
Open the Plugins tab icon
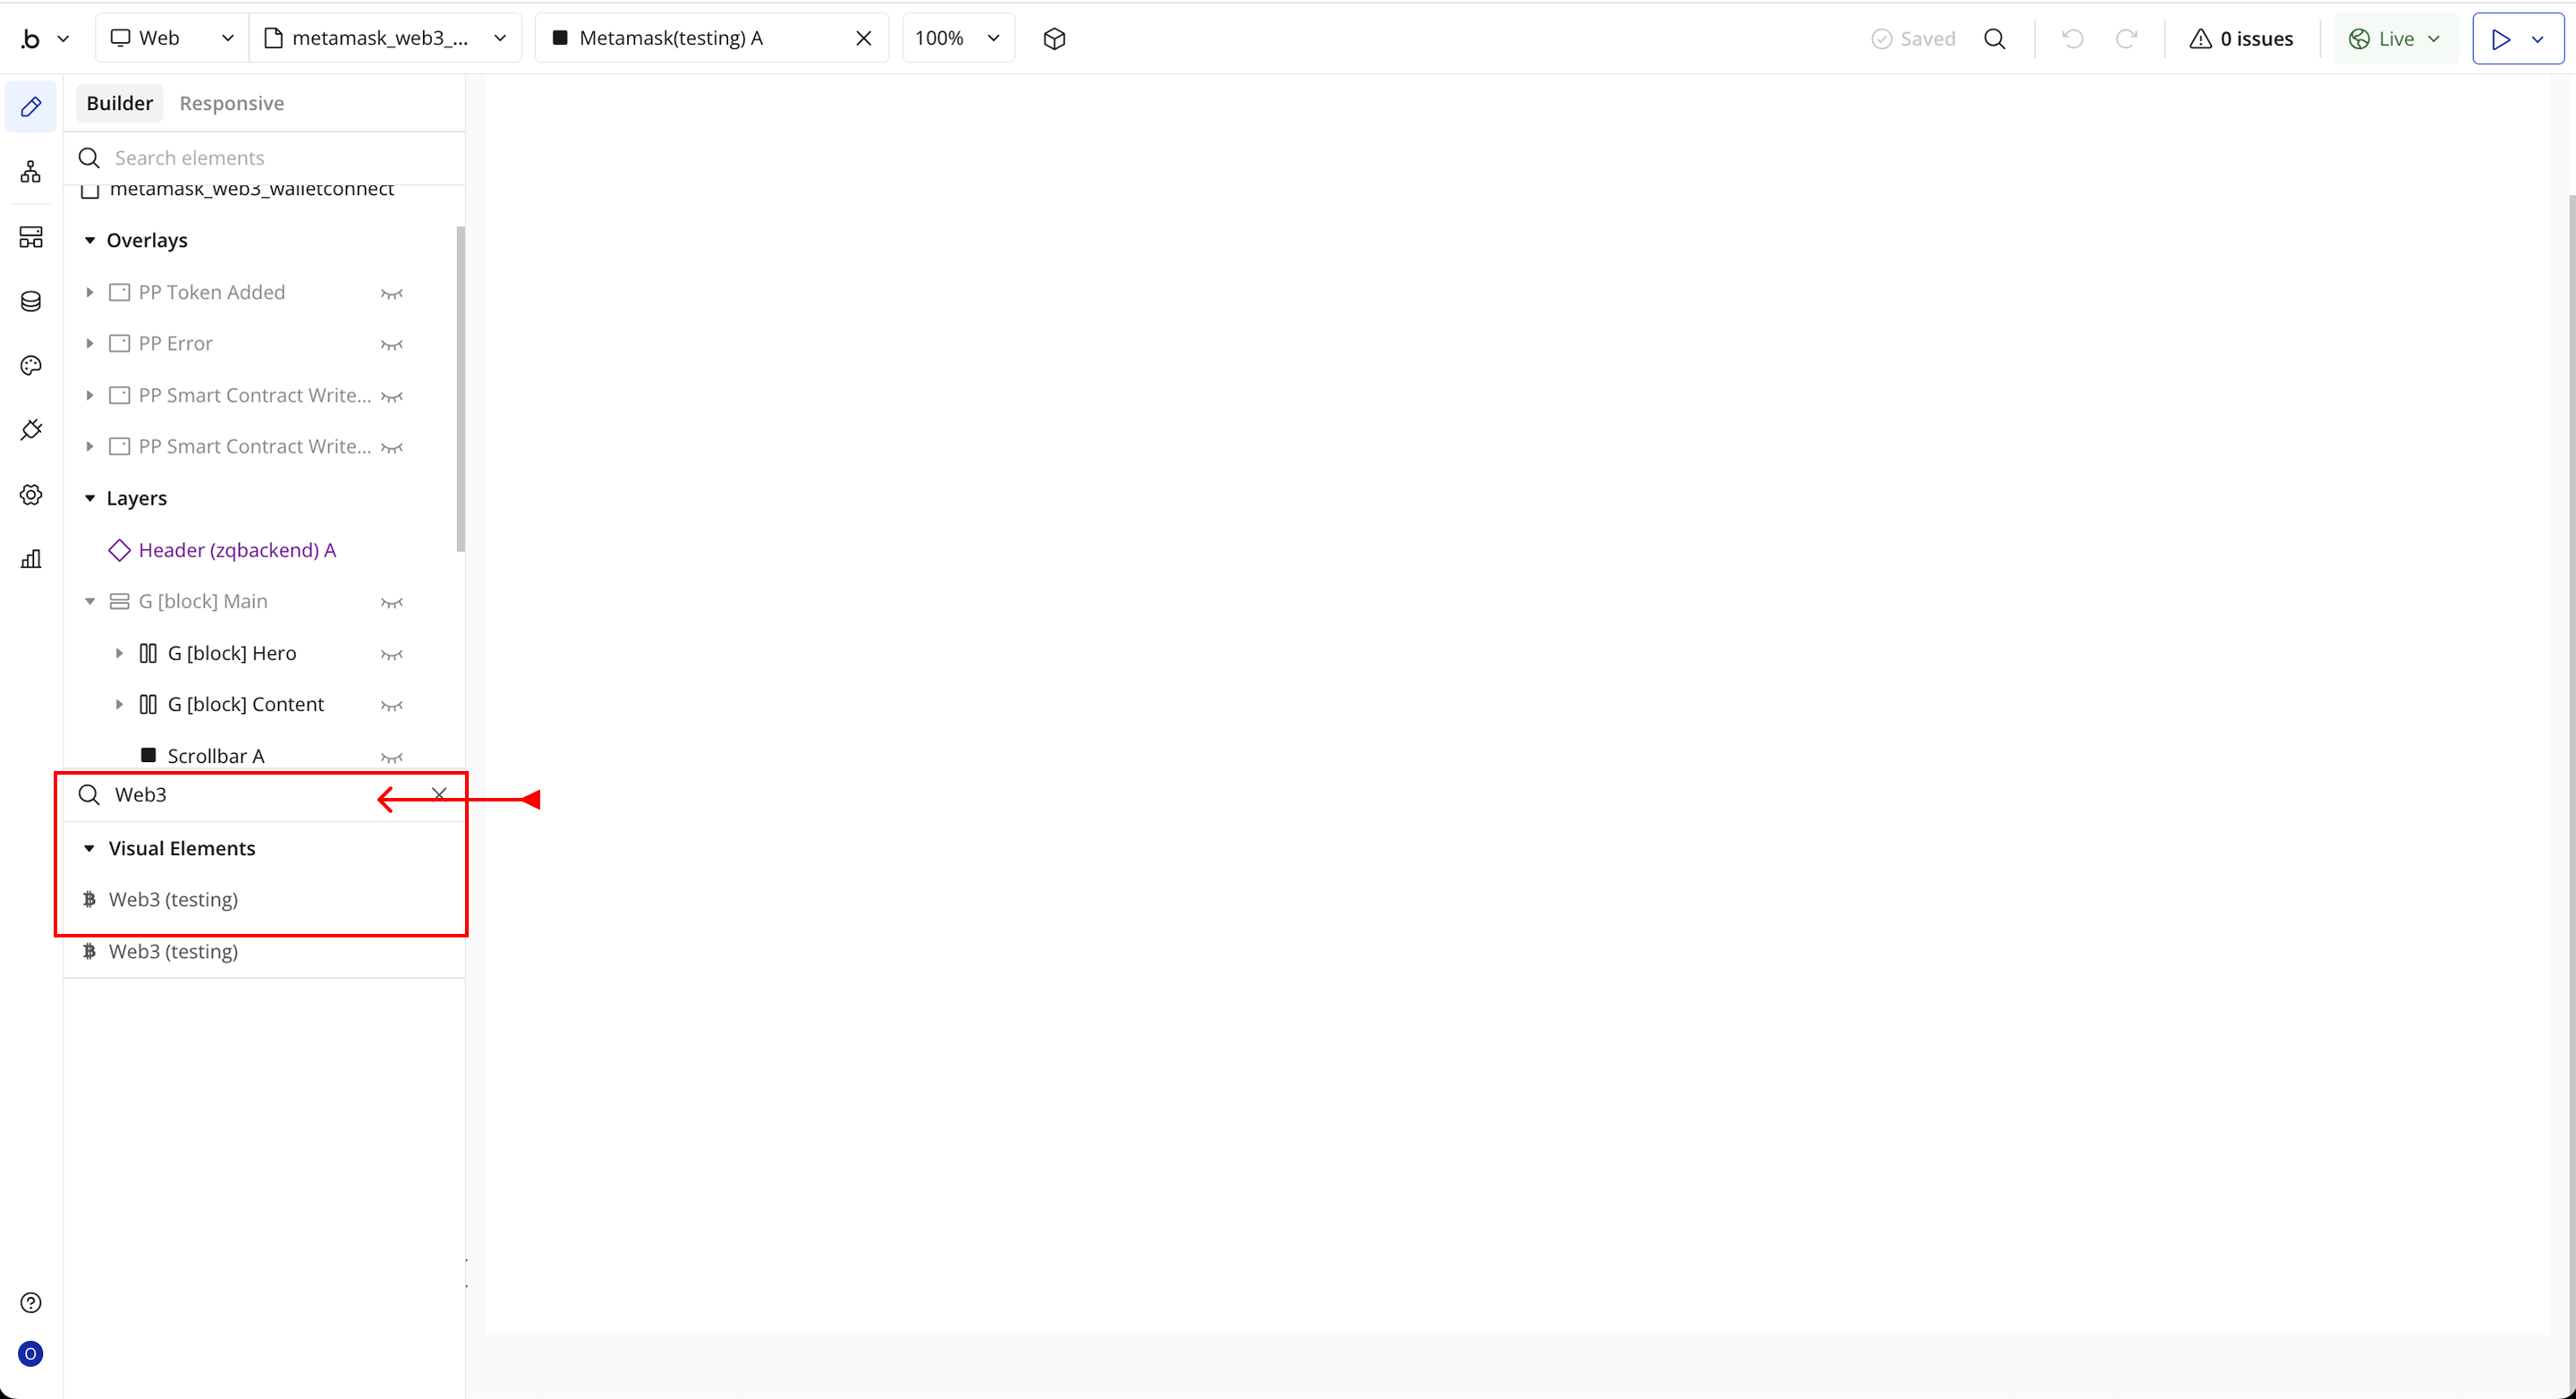tap(31, 430)
